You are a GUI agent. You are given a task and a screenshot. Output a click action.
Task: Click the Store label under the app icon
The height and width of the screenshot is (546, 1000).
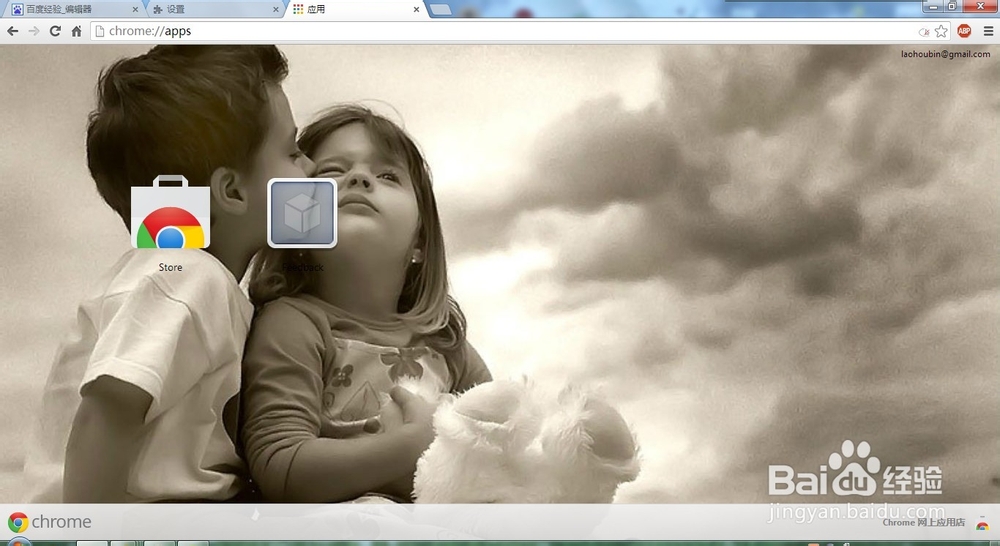tap(170, 267)
